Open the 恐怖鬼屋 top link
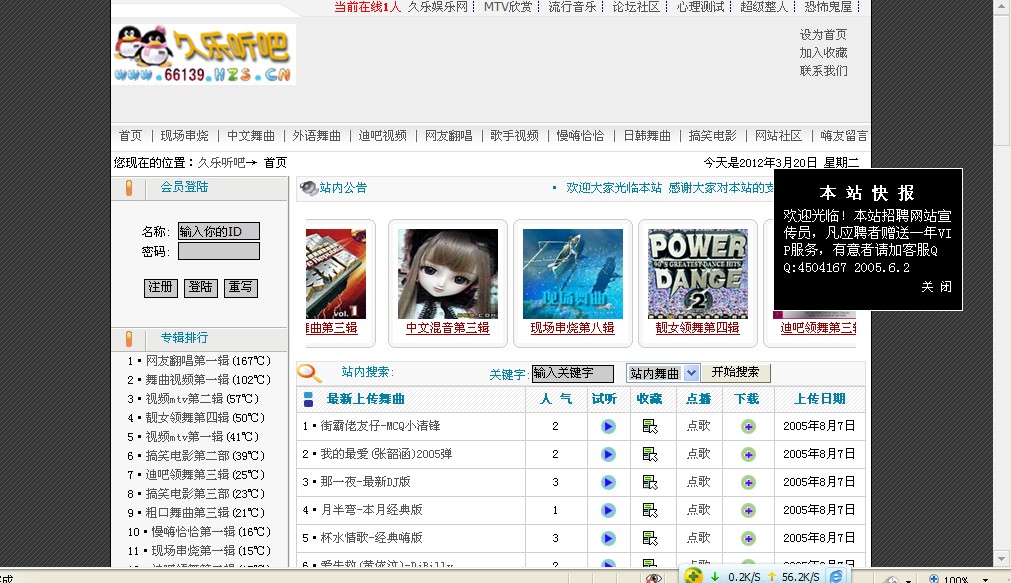This screenshot has height=583, width=1011. [x=829, y=7]
